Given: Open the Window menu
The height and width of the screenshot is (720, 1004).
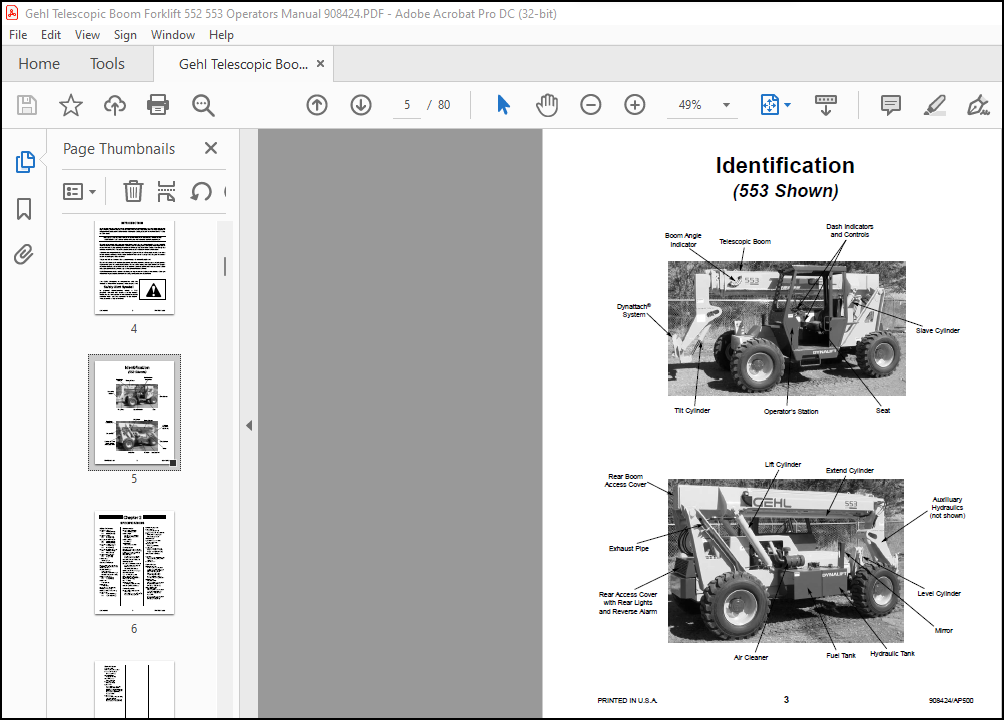Looking at the screenshot, I should pos(173,35).
